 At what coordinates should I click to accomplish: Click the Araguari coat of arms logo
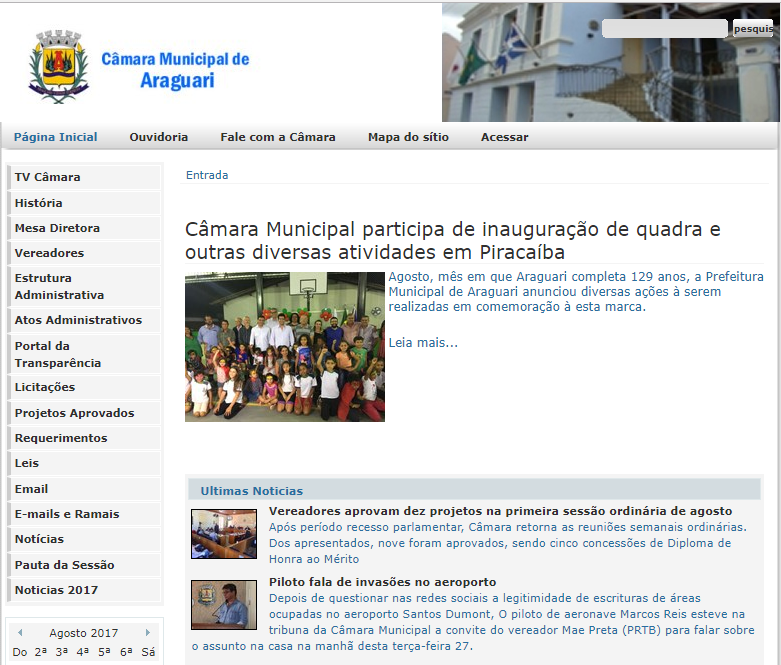coord(60,66)
